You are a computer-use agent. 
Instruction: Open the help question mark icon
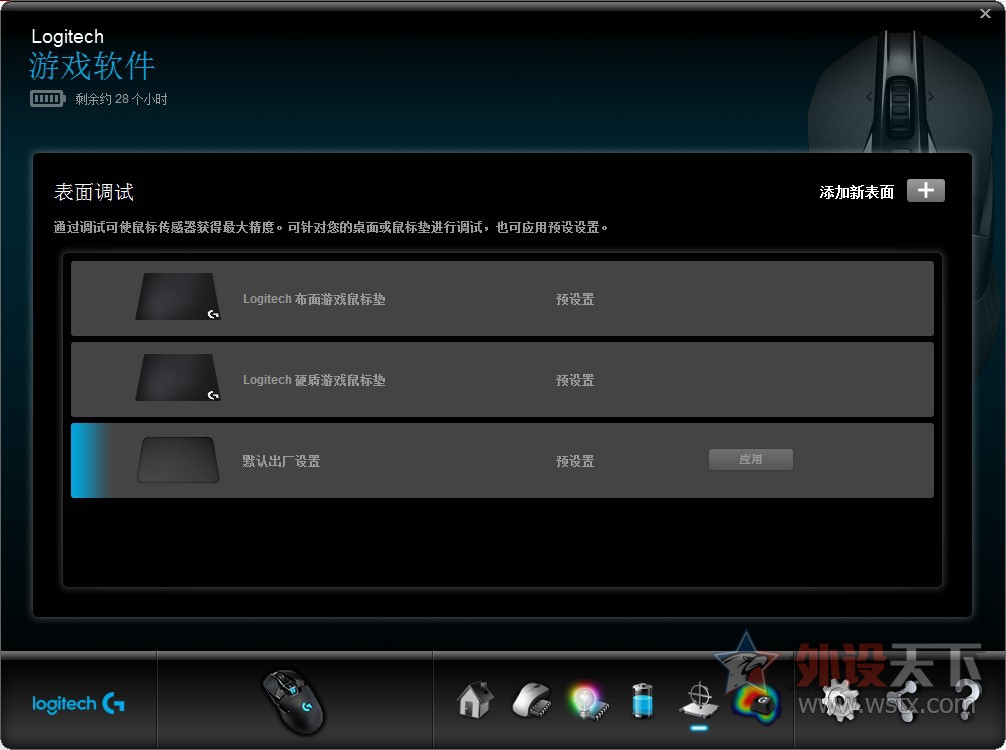pos(968,701)
